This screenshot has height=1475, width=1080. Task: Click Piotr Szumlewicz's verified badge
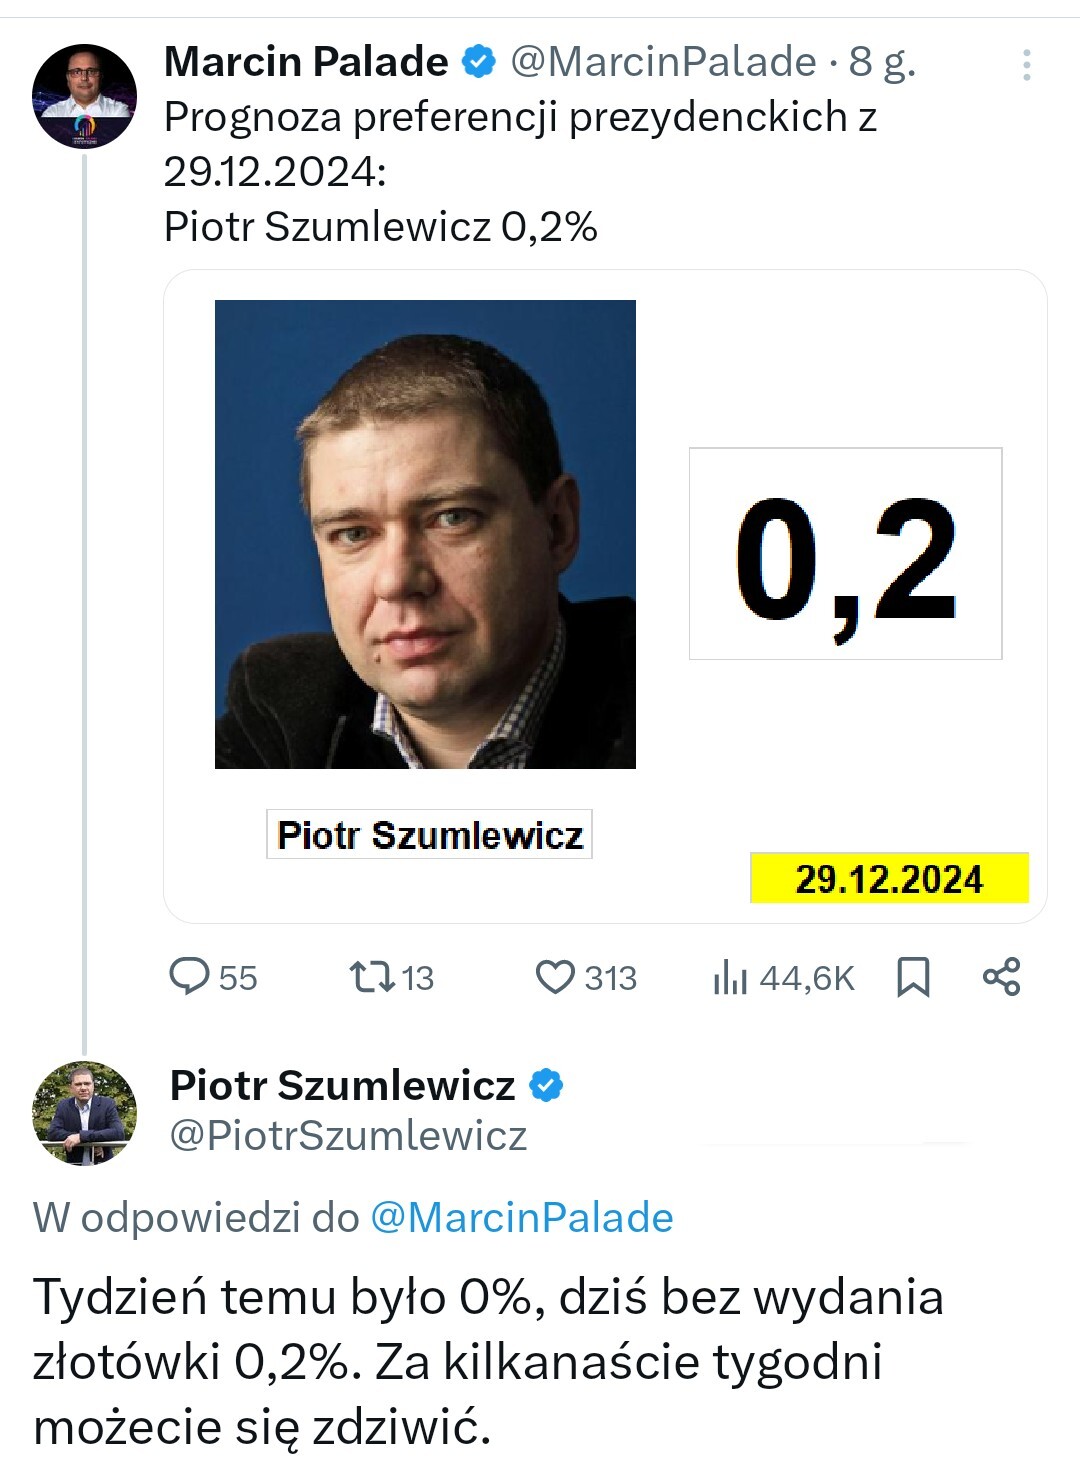[x=546, y=1085]
